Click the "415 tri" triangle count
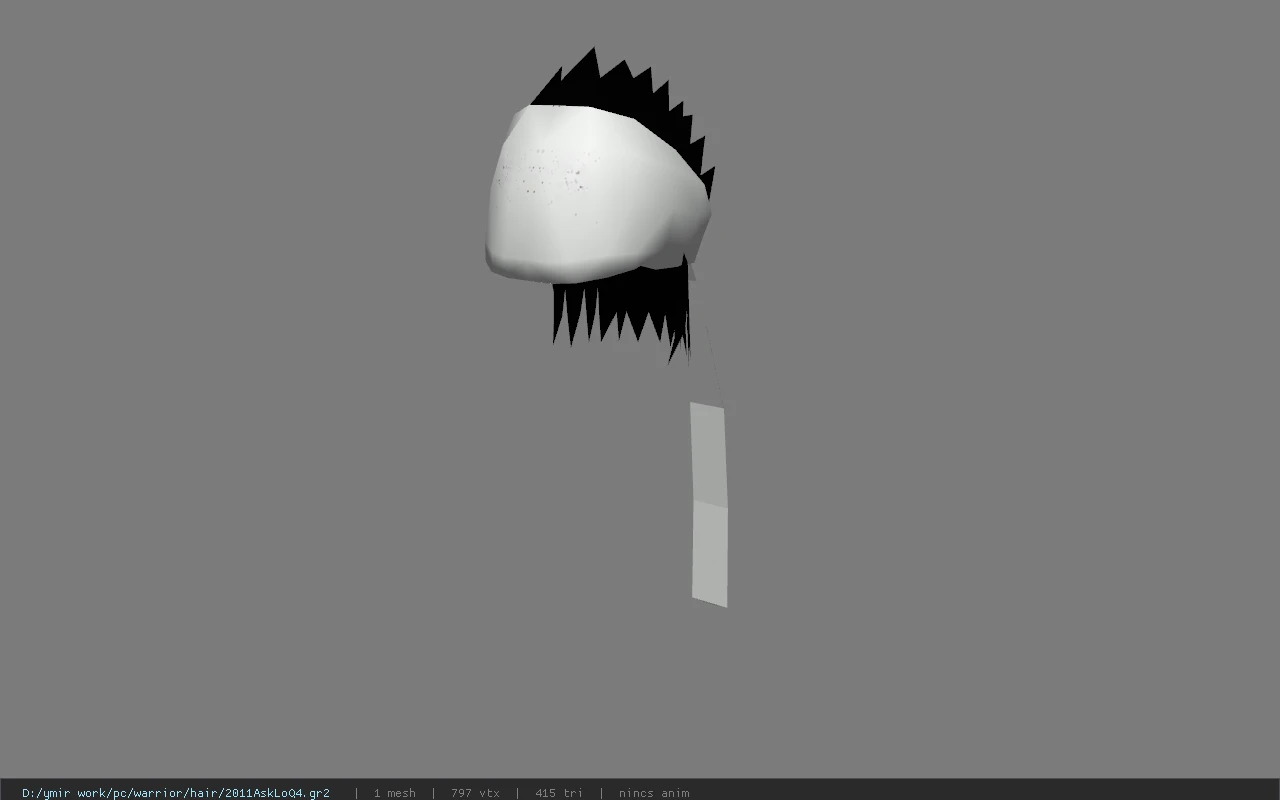 [558, 793]
